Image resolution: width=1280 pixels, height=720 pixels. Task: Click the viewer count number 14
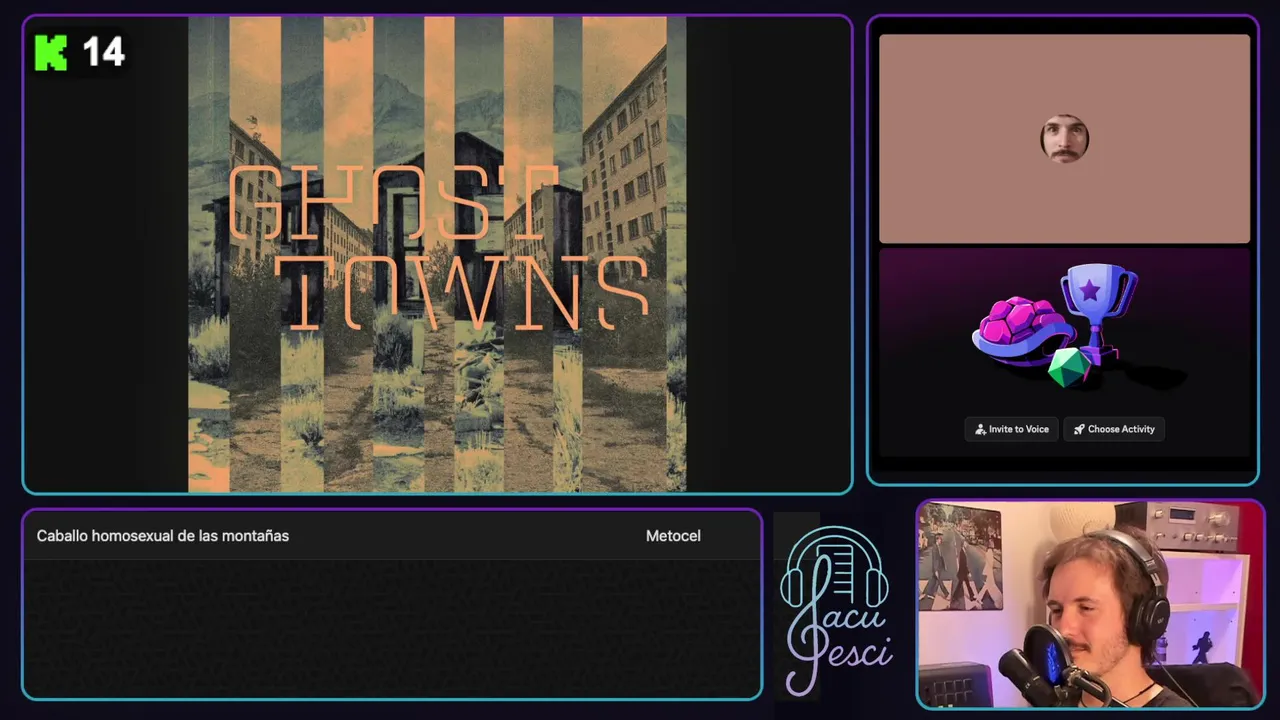pyautogui.click(x=103, y=52)
